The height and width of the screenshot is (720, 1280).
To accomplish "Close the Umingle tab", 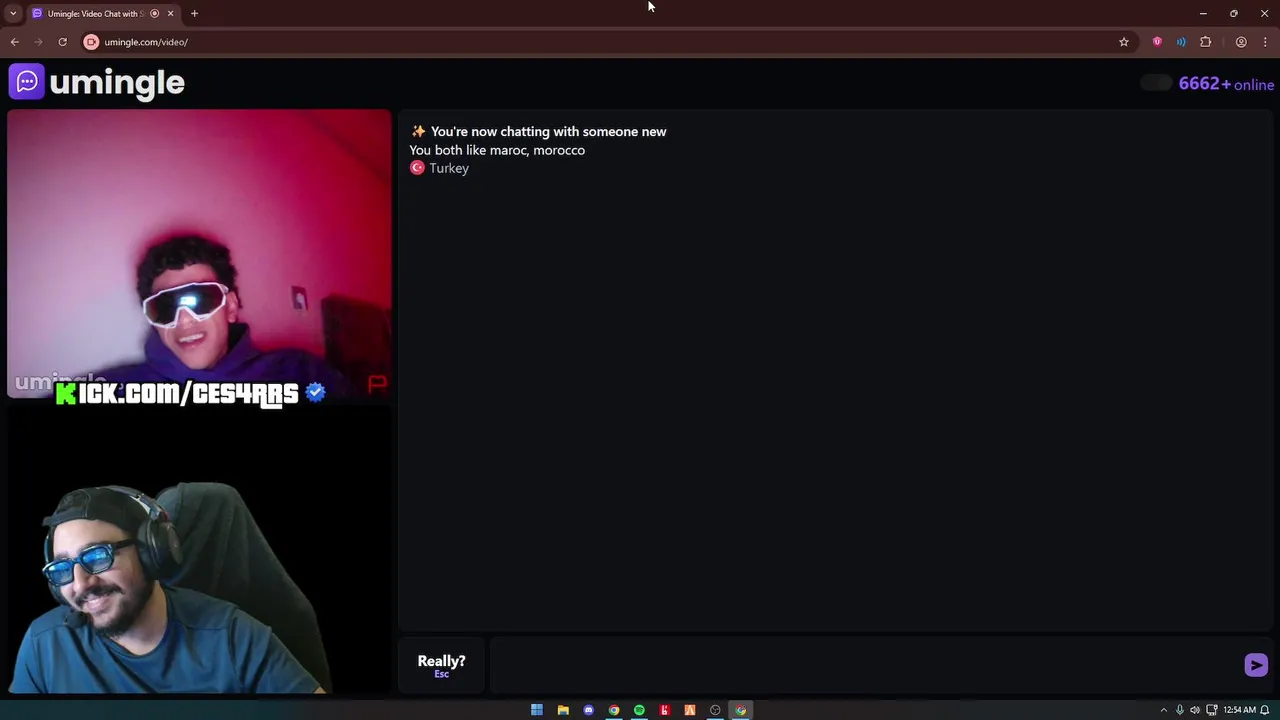I will [170, 13].
